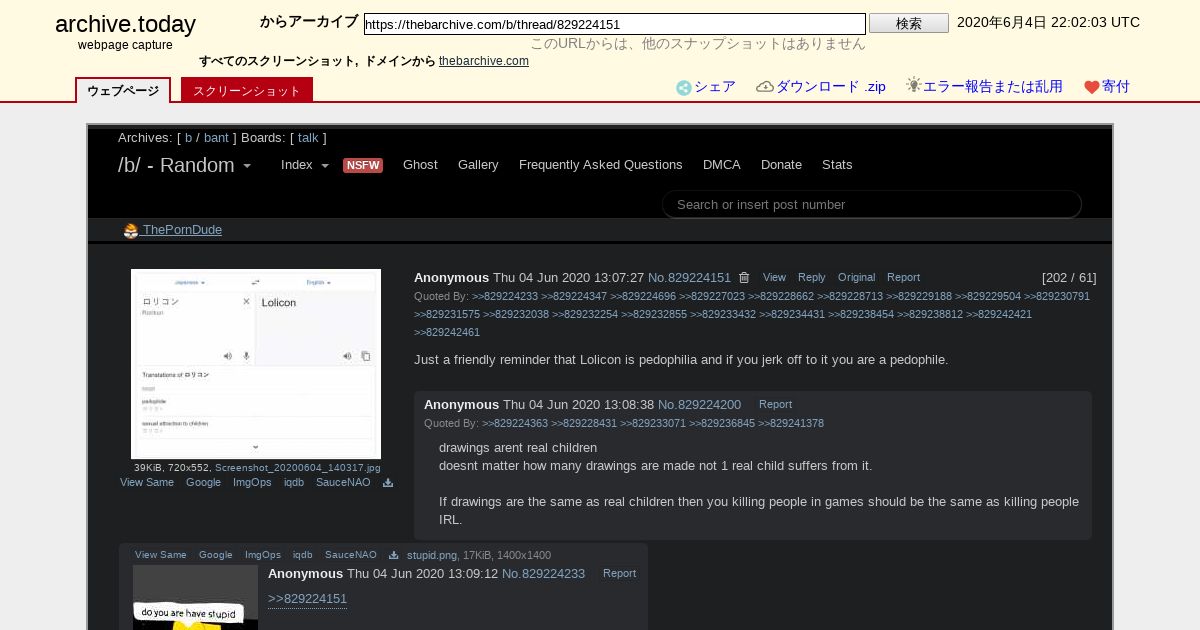1200x630 pixels.
Task: Expand the Index dropdown menu
Action: 305,165
